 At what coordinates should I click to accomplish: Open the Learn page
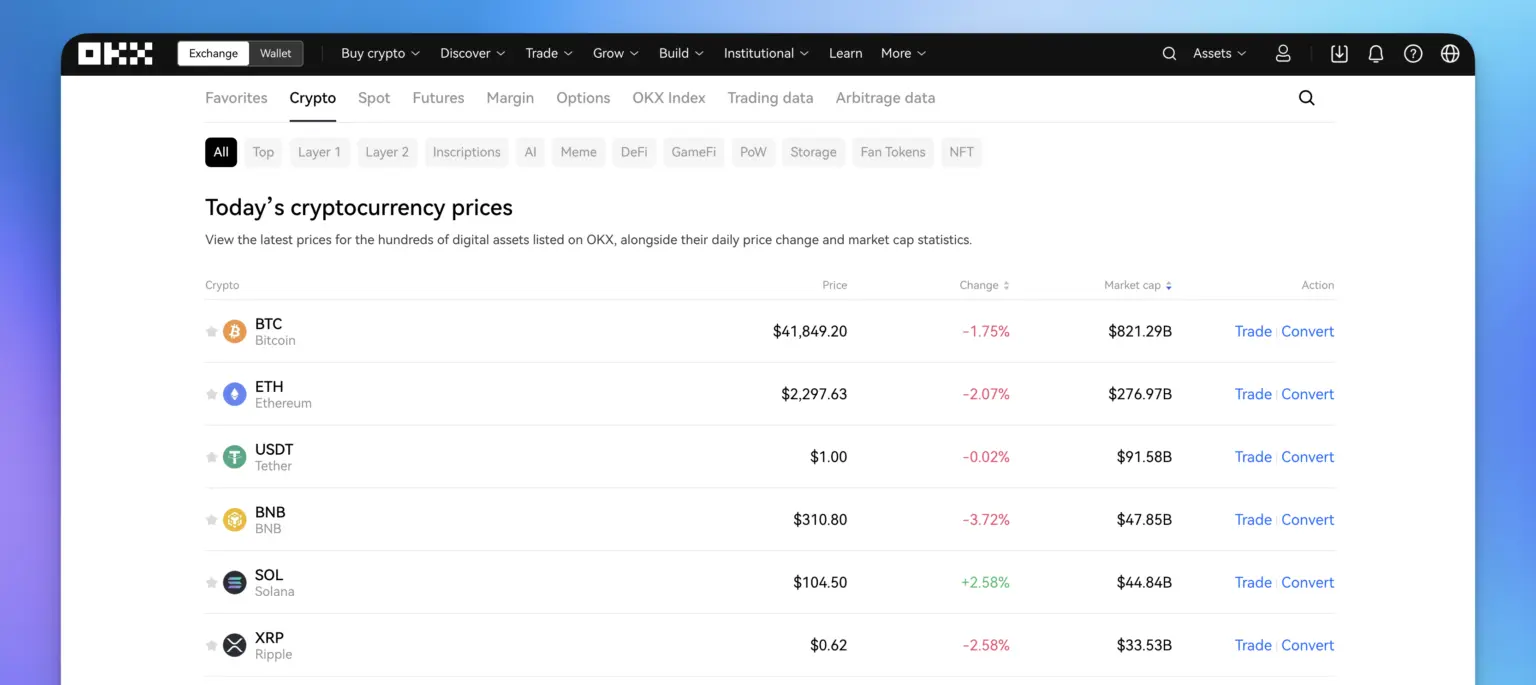[x=845, y=53]
